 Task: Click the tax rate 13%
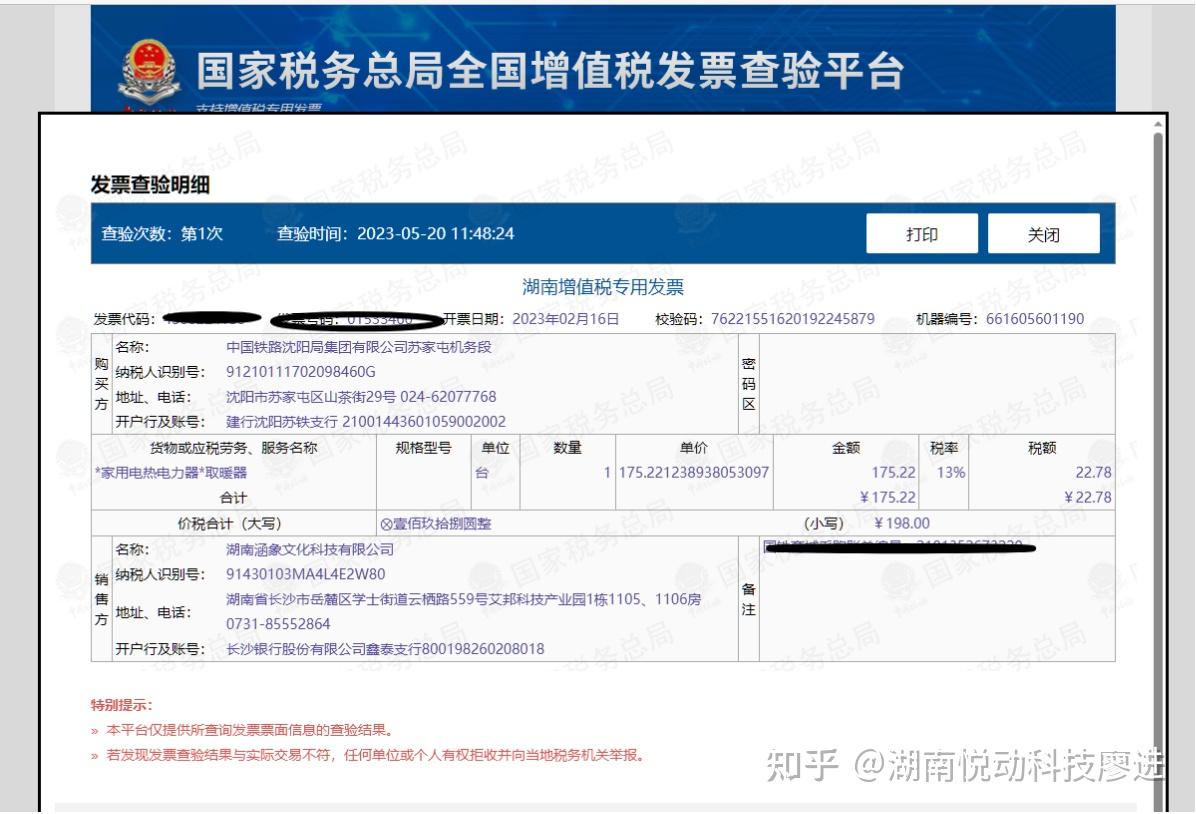tap(950, 473)
